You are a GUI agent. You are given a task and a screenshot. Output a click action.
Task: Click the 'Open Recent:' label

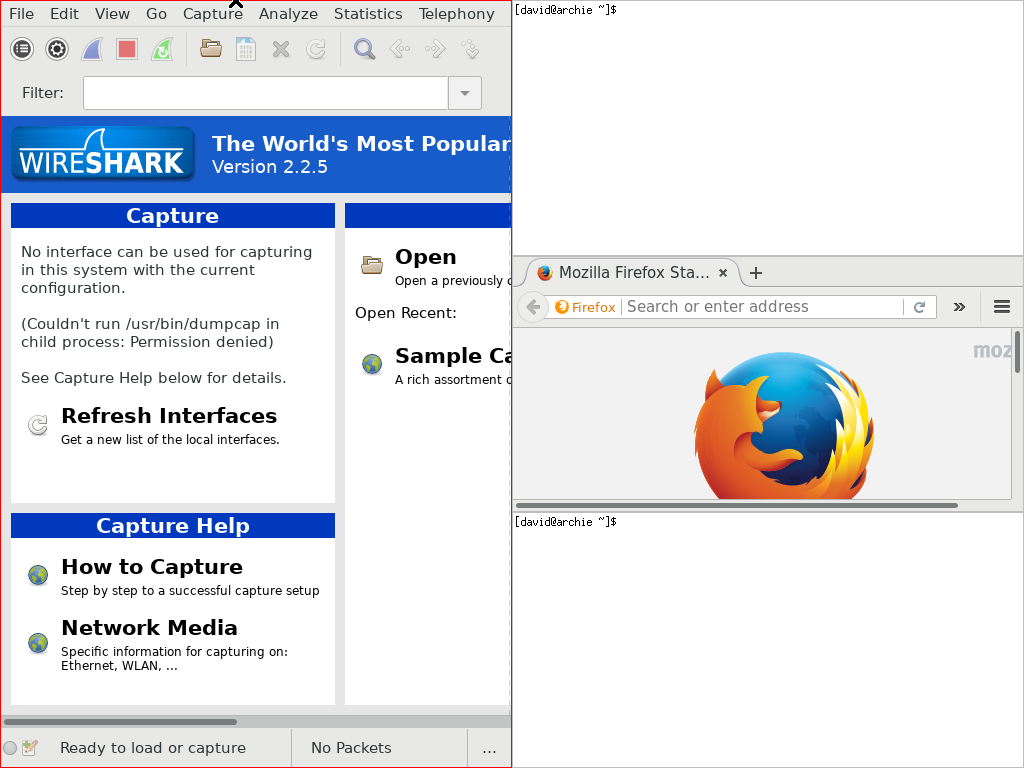point(406,313)
